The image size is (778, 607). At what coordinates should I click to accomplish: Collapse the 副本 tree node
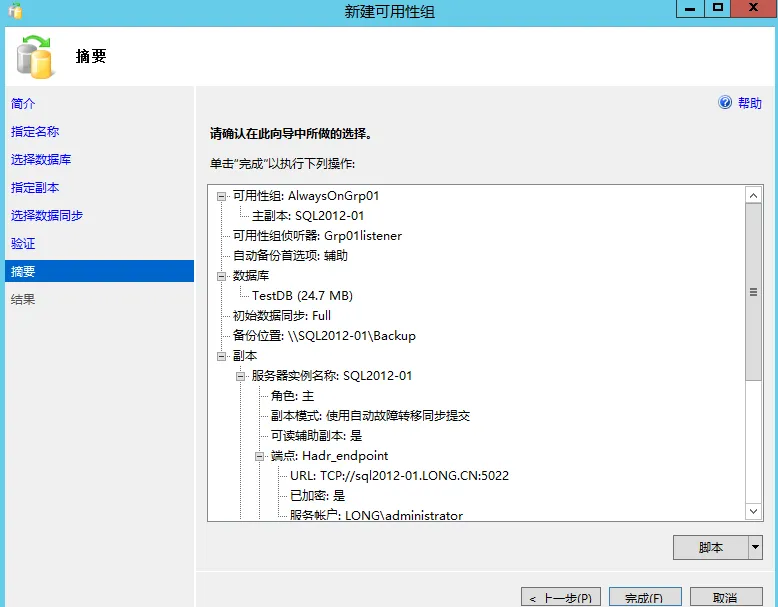coord(221,356)
